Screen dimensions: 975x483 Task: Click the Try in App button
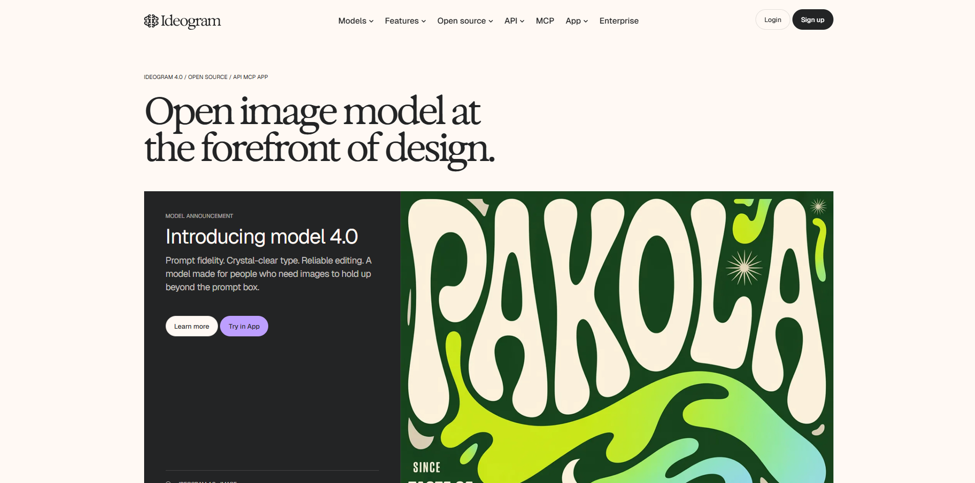[244, 326]
